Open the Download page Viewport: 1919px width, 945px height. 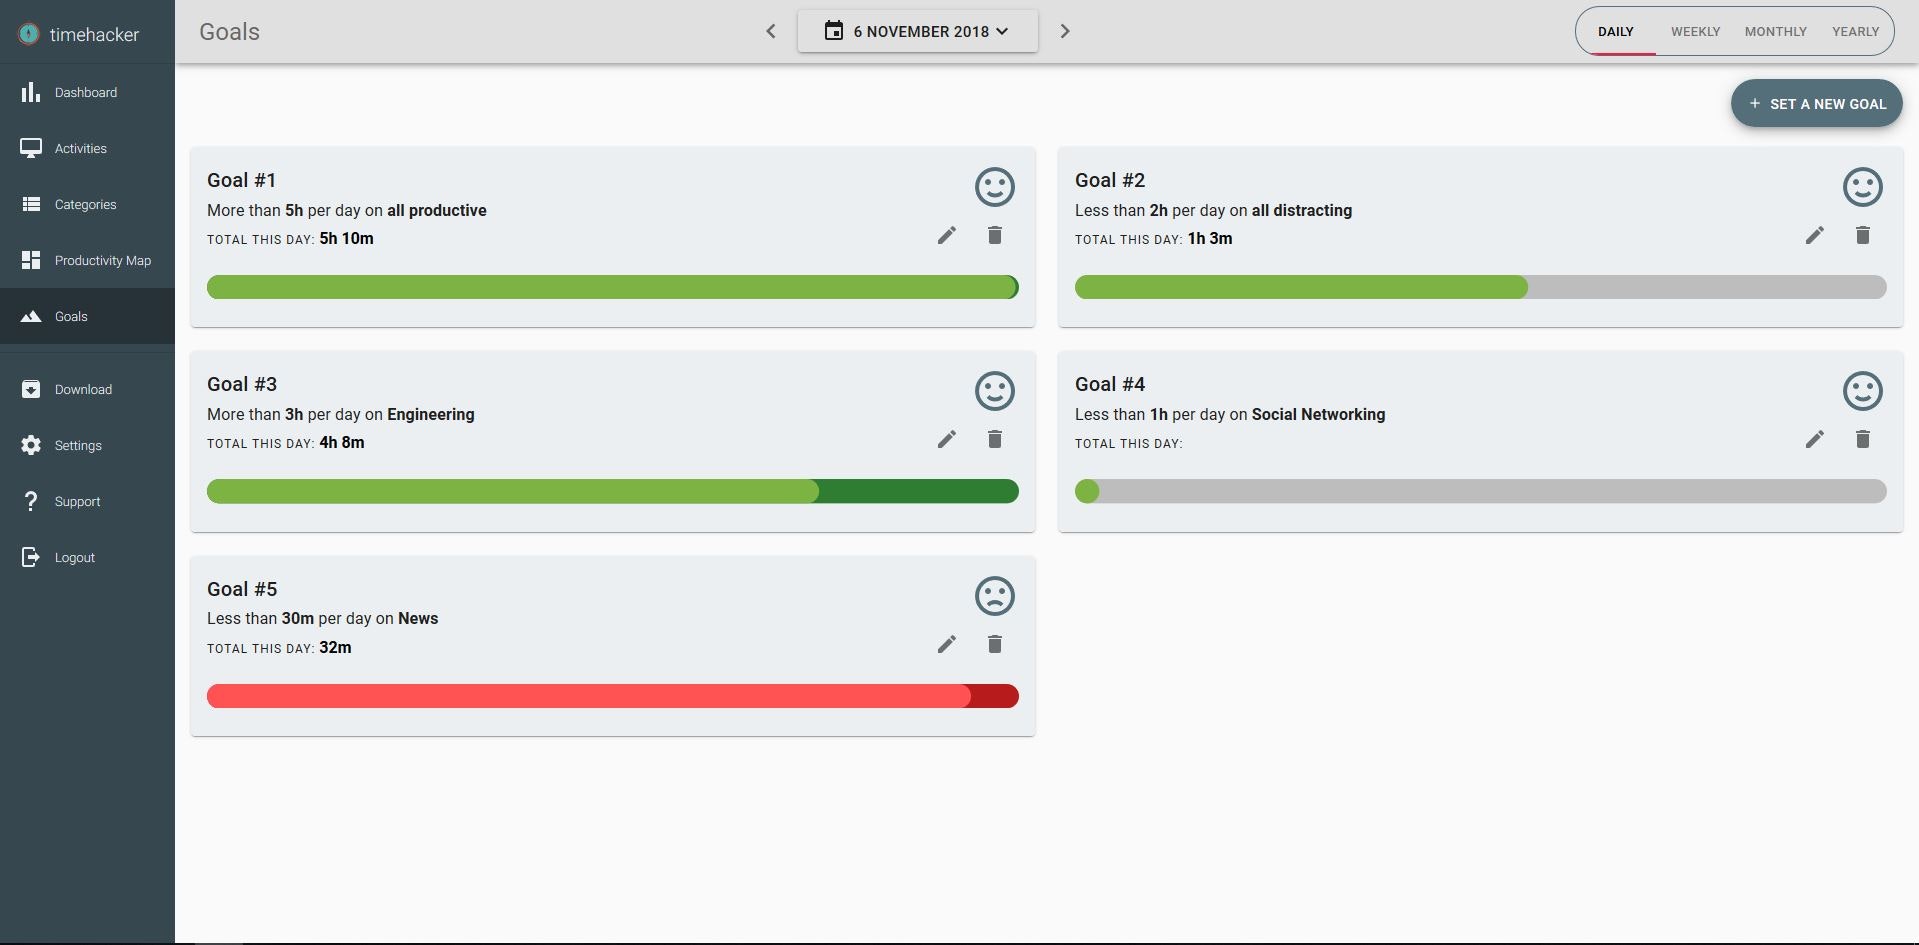(87, 389)
